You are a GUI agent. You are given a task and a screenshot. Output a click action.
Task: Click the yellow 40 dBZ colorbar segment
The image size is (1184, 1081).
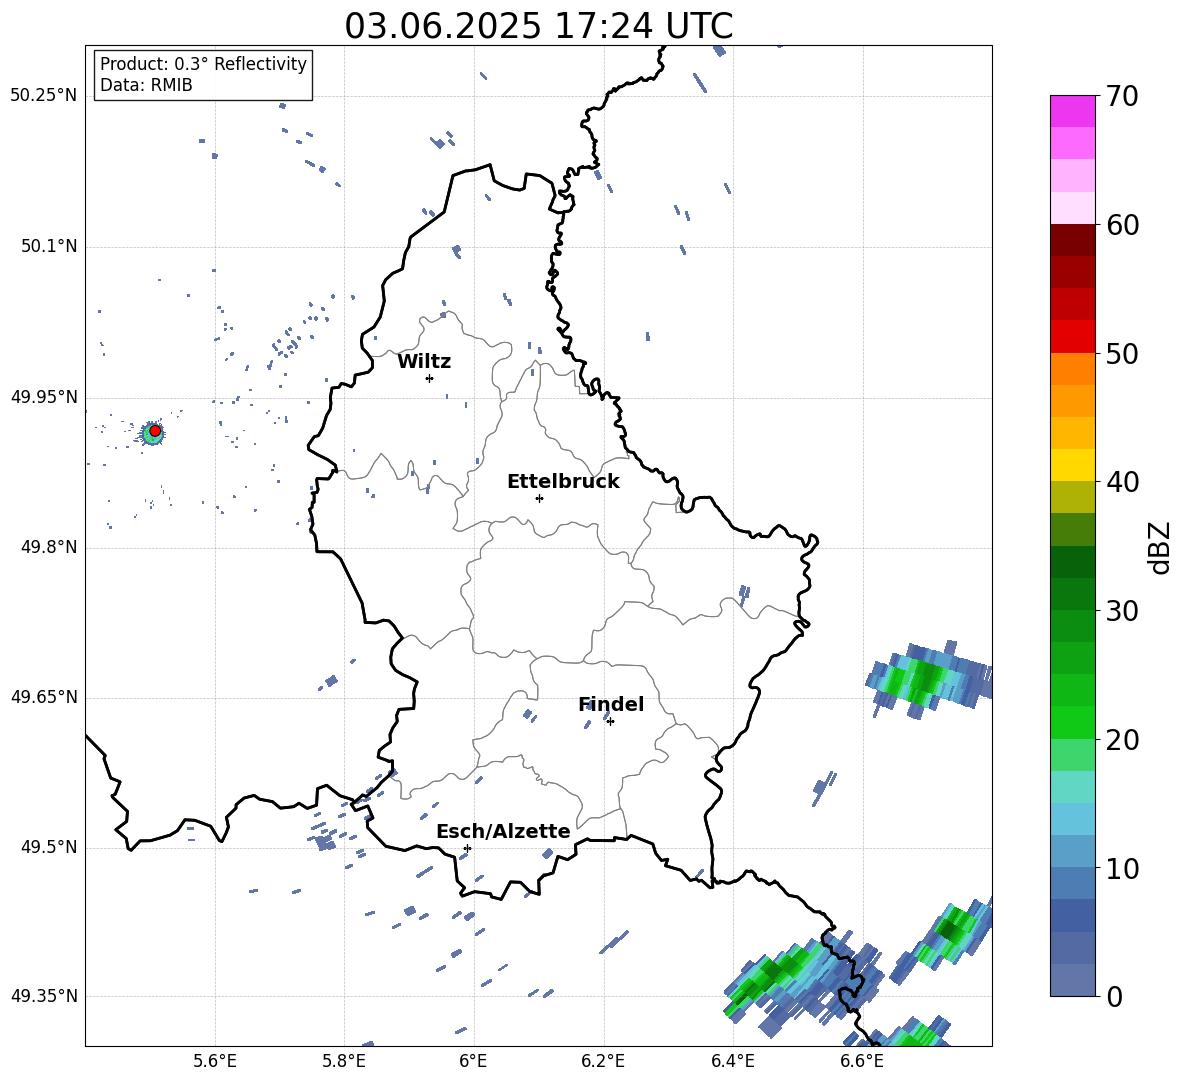point(1072,466)
